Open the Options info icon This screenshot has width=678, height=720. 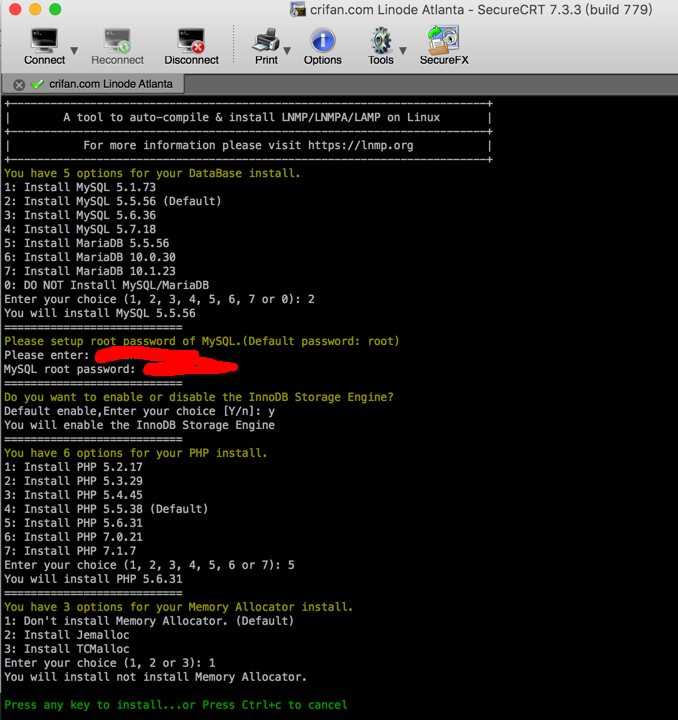[x=323, y=46]
